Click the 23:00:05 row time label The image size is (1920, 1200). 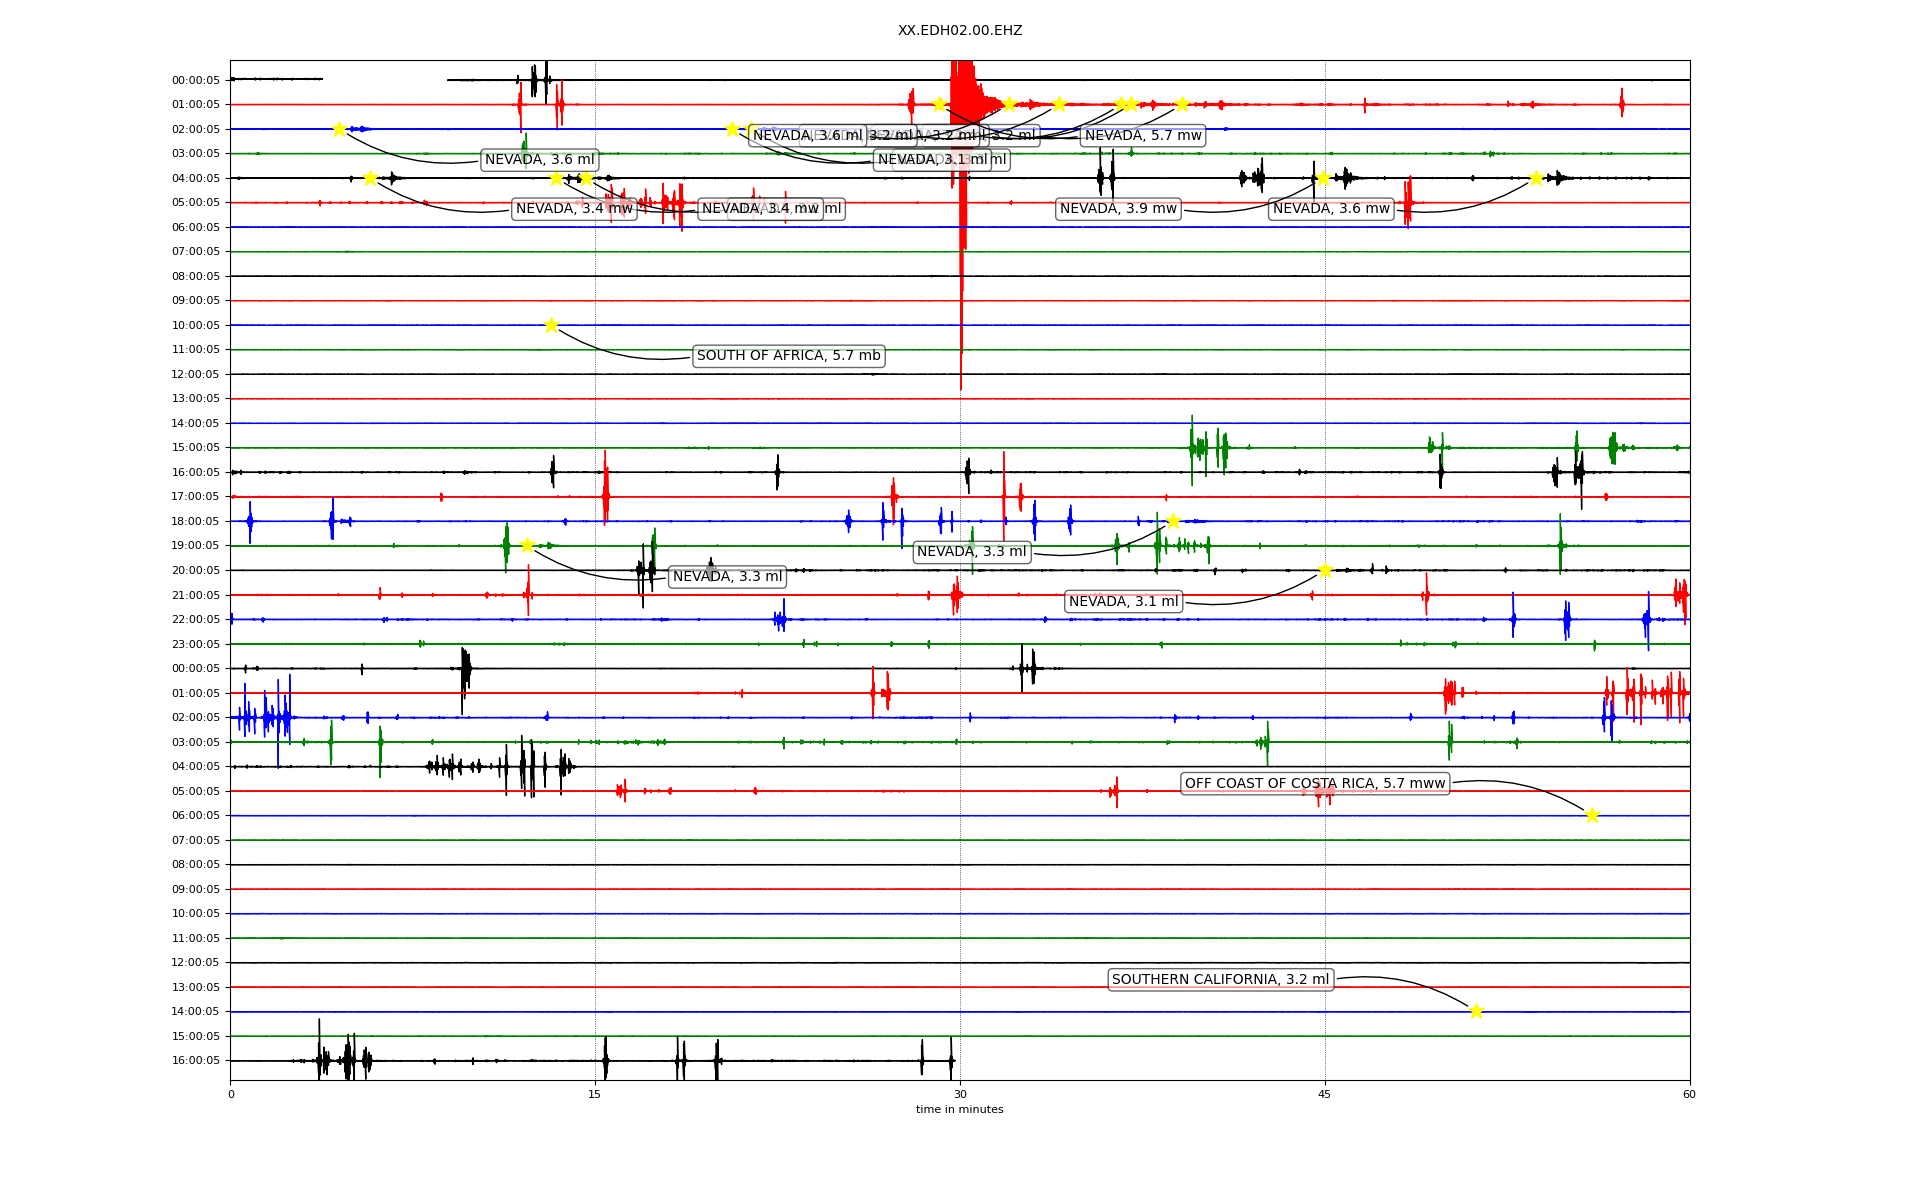(196, 644)
